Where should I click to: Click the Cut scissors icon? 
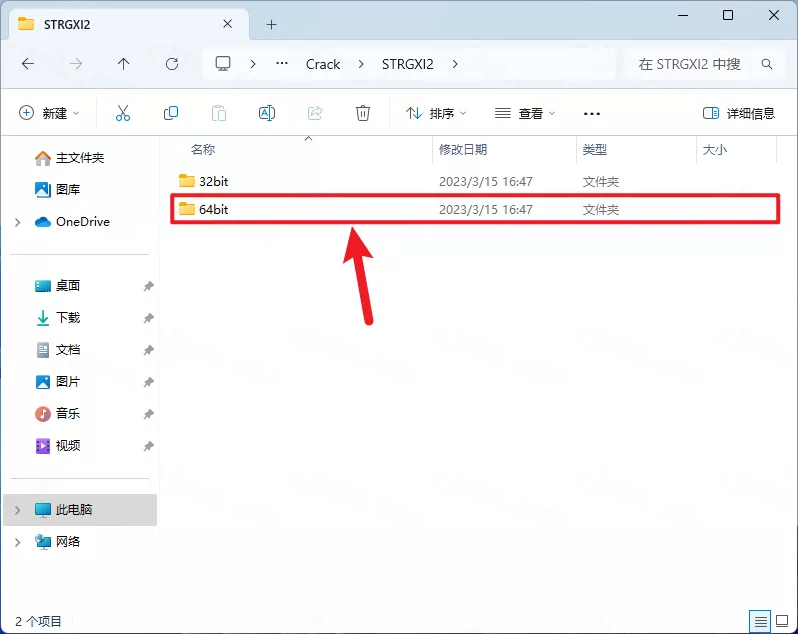(123, 113)
